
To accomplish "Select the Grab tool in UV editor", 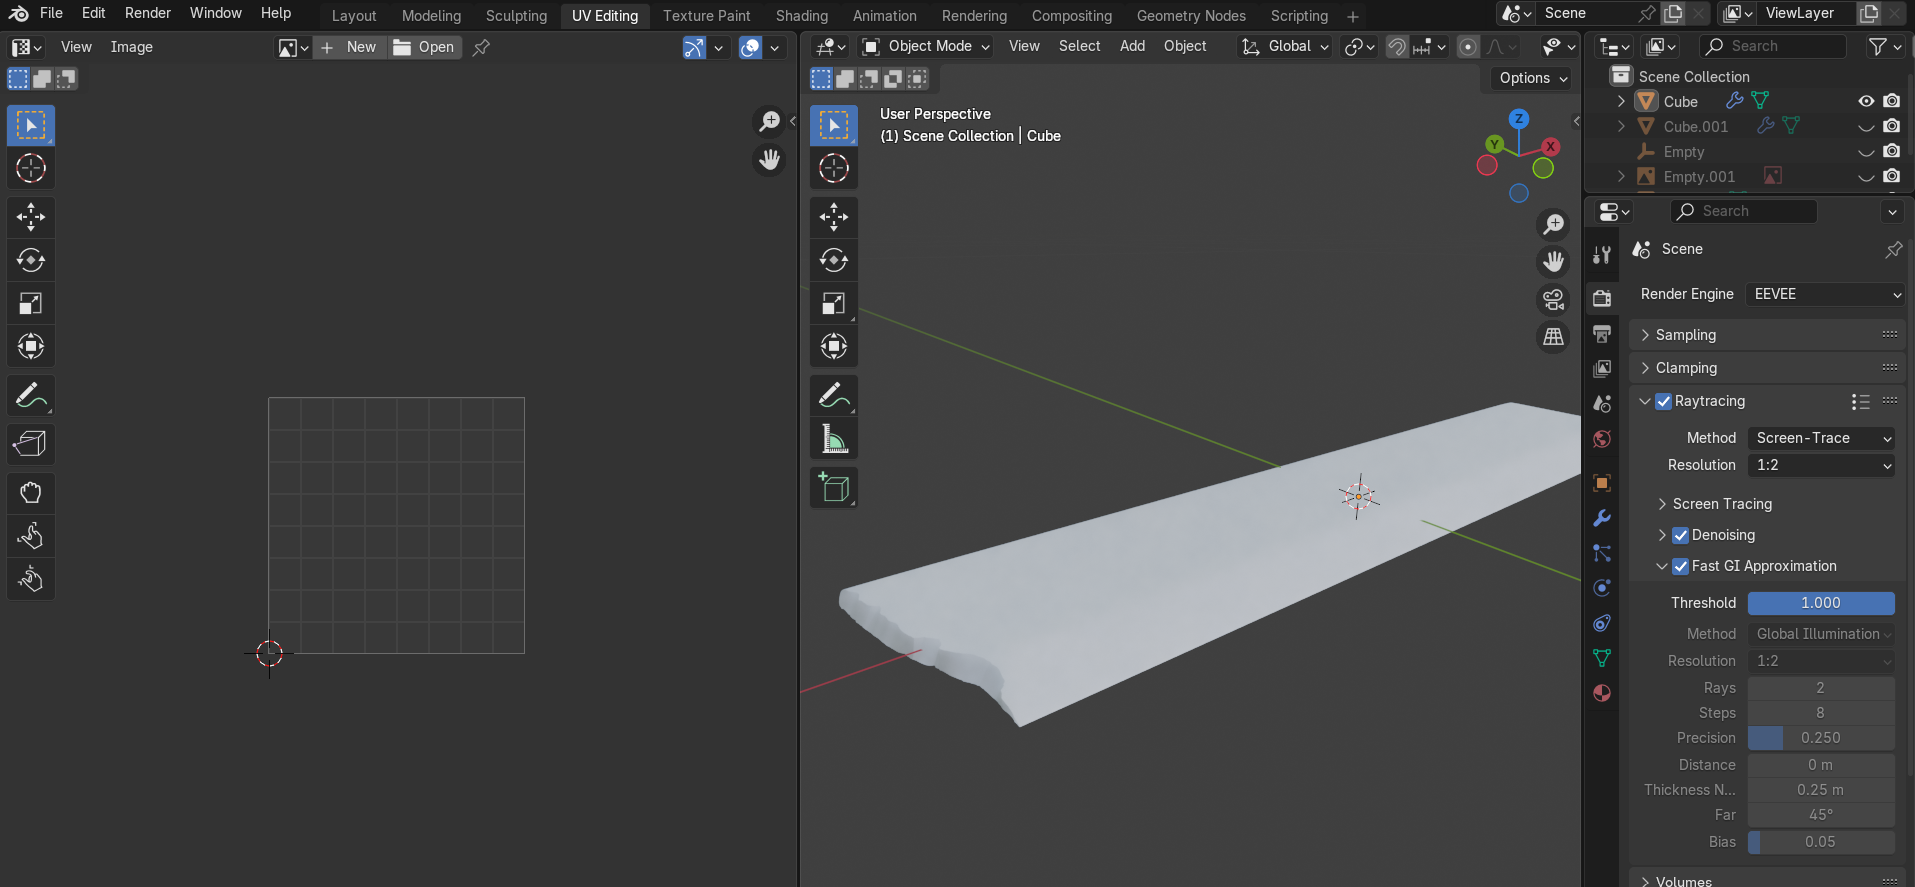I will [30, 492].
